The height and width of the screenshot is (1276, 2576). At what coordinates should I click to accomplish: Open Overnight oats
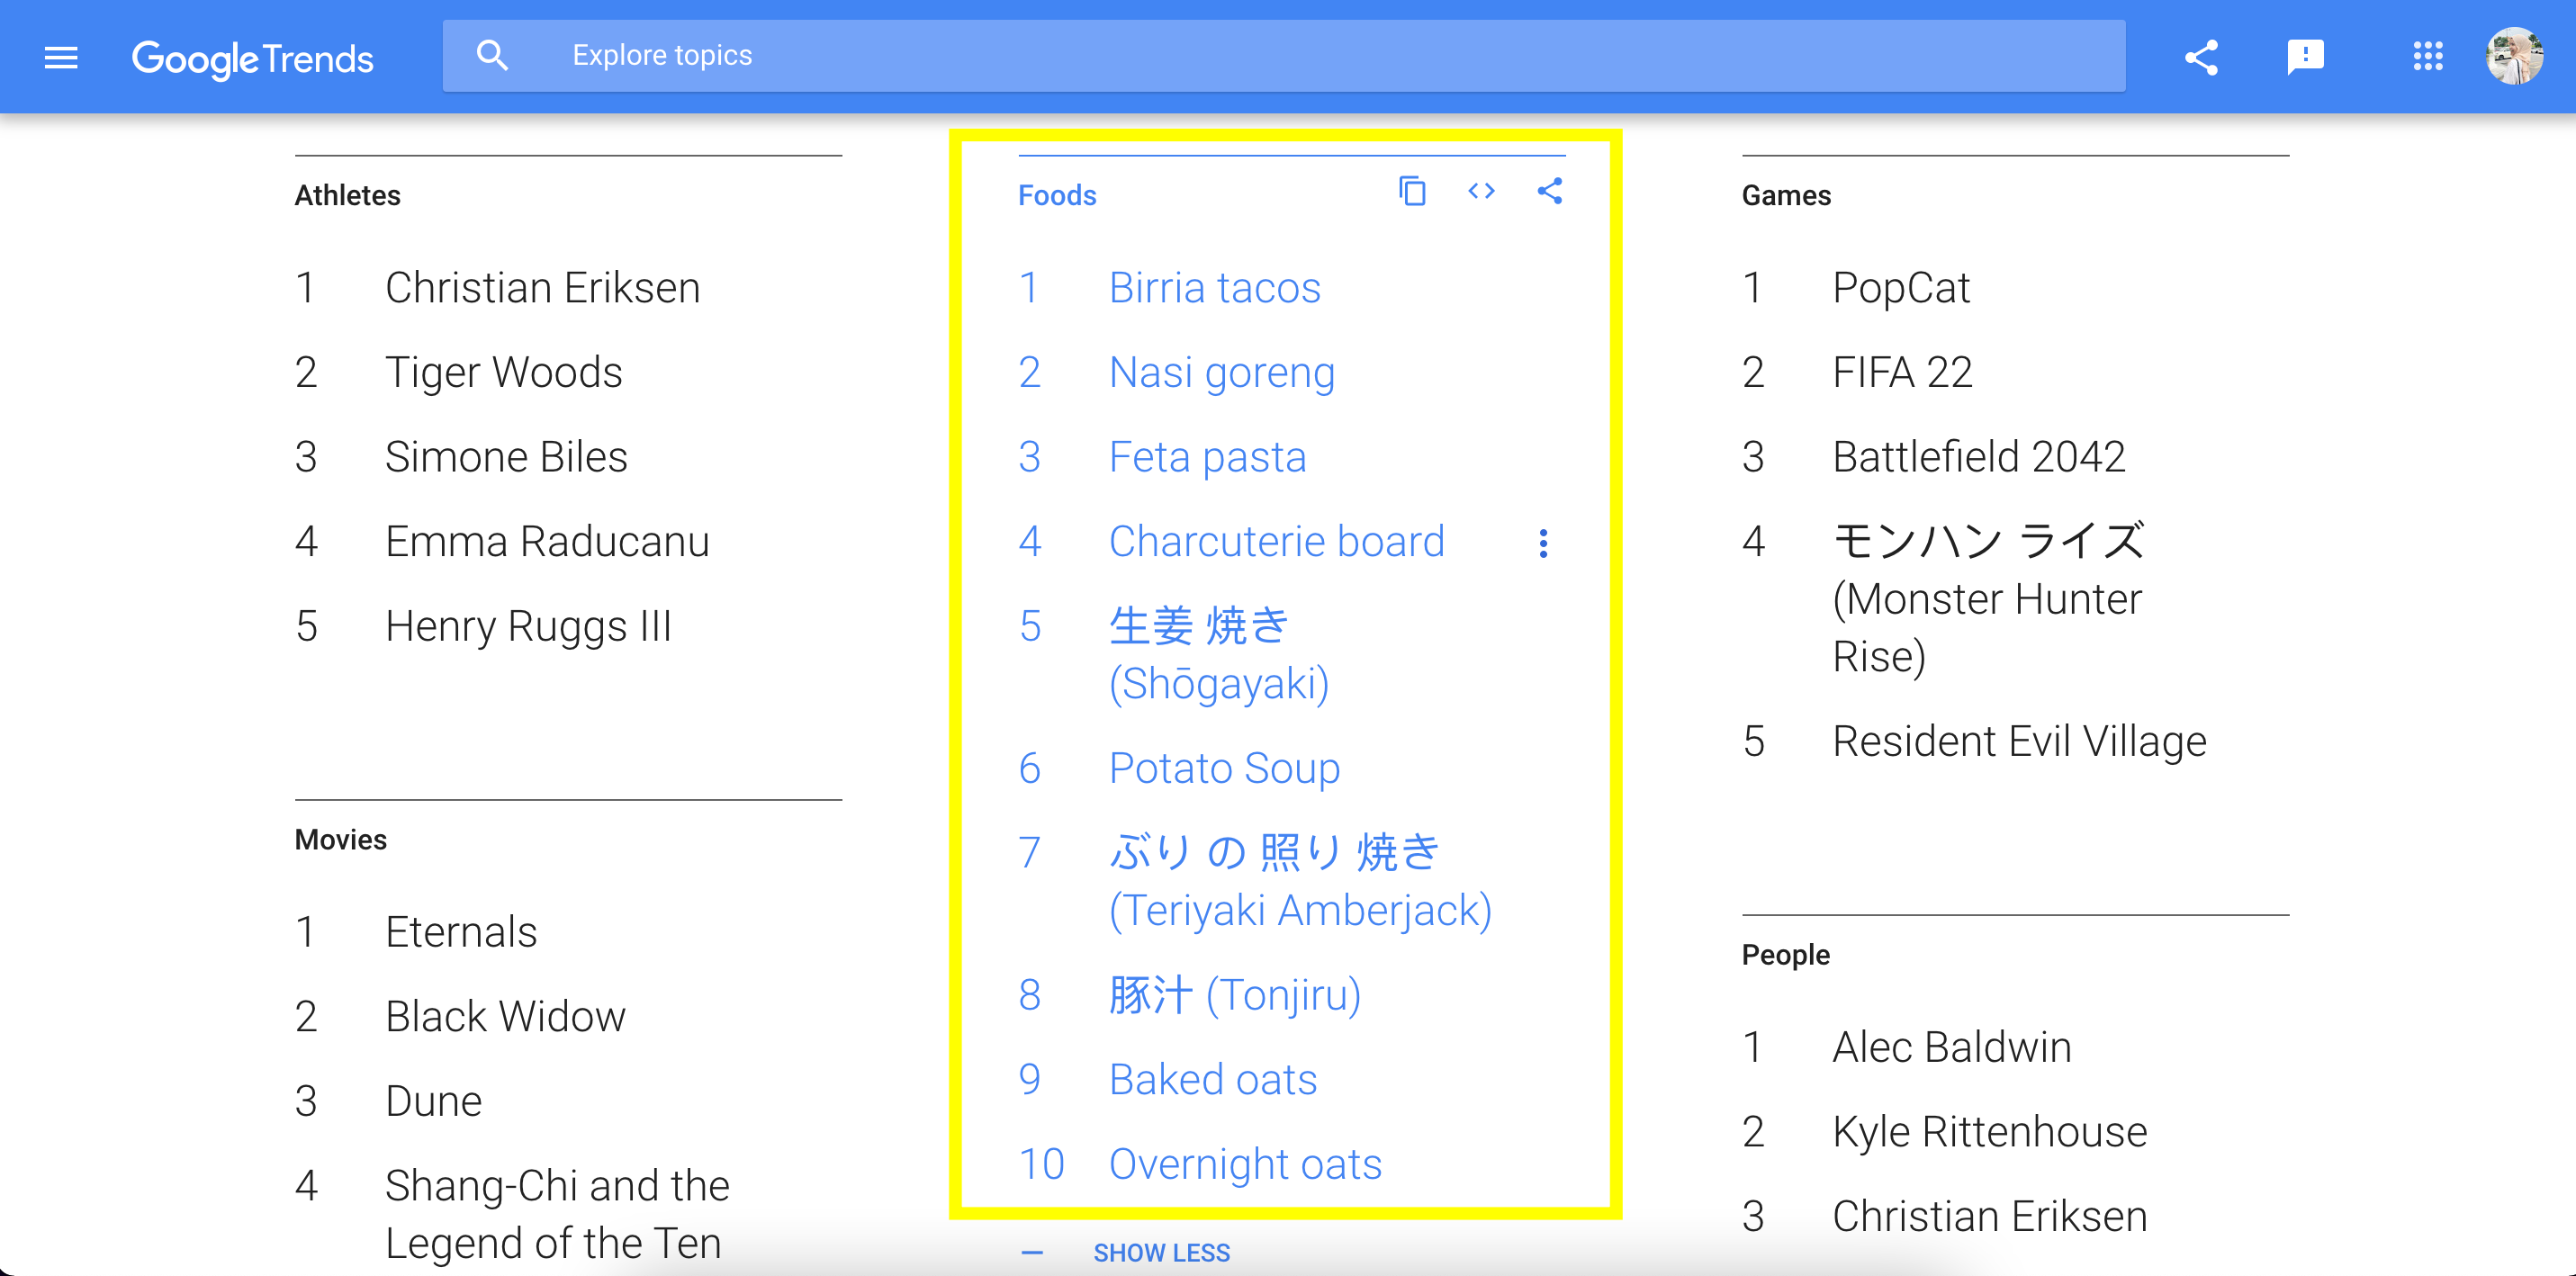click(1245, 1165)
